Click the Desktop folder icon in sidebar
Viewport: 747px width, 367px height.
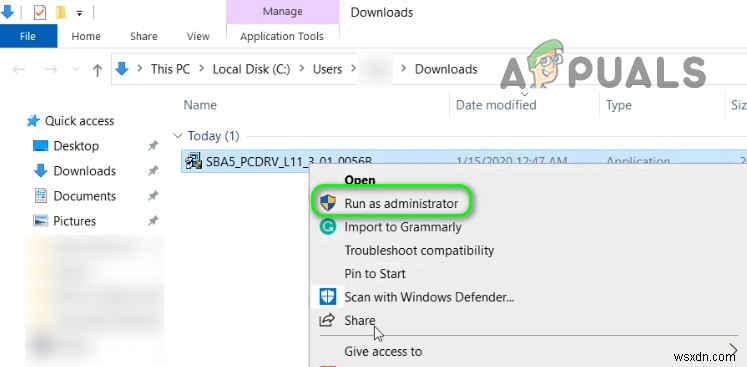point(40,145)
